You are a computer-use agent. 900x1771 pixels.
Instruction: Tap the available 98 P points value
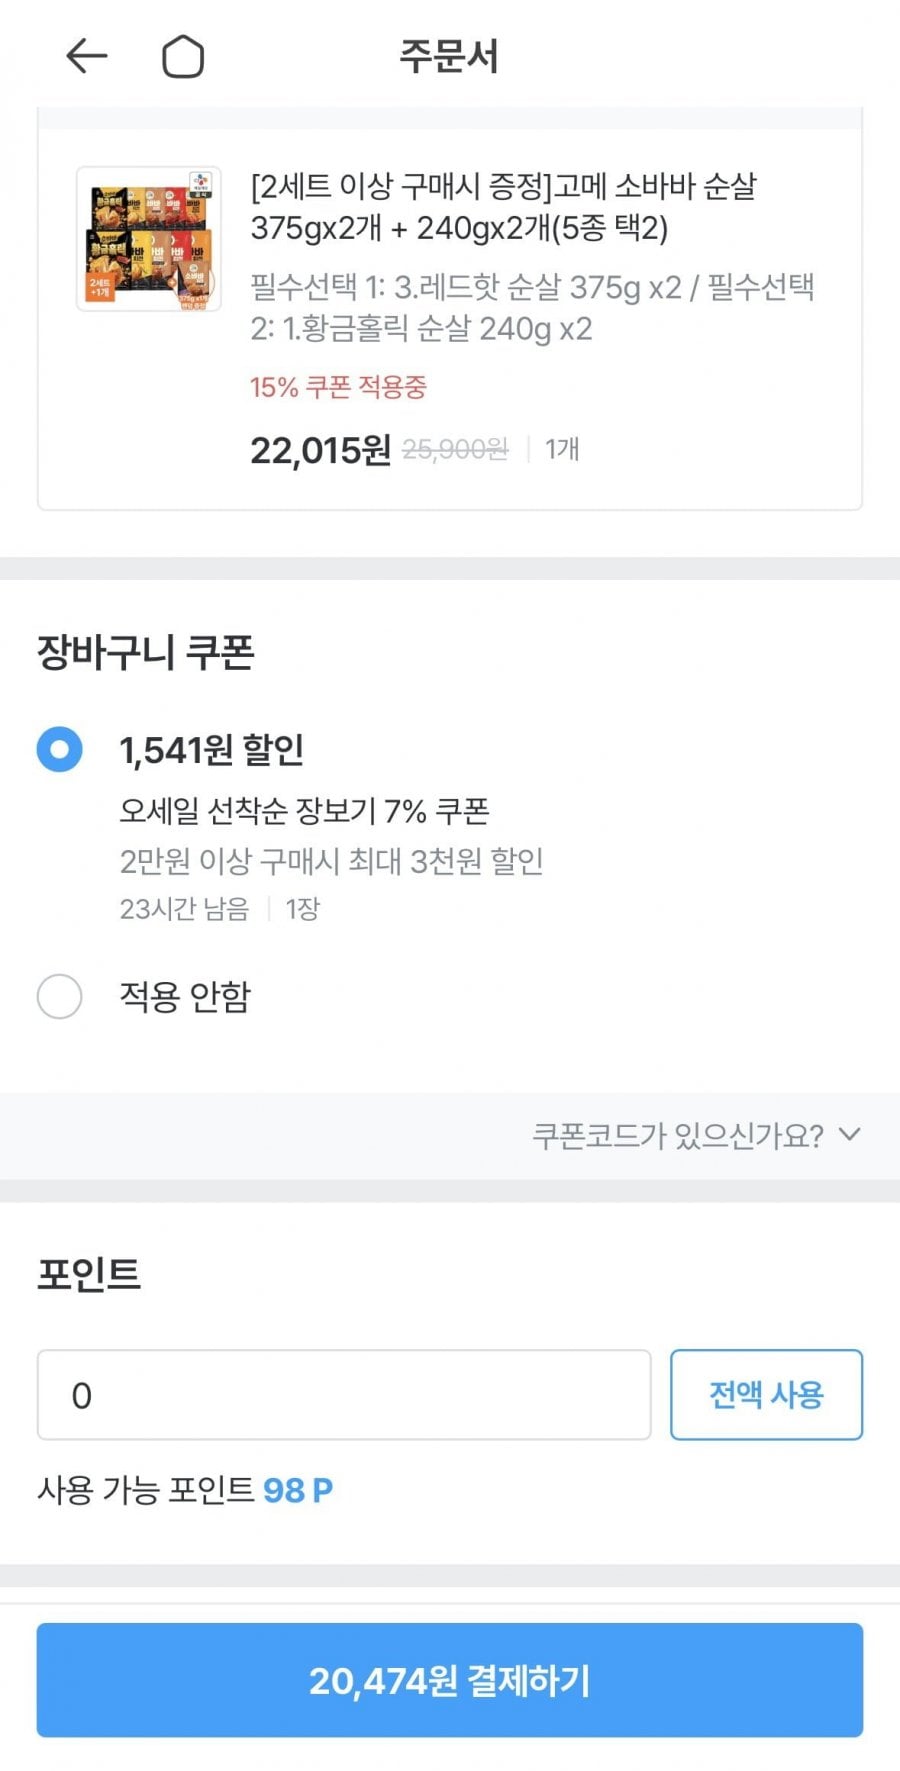(x=297, y=1490)
